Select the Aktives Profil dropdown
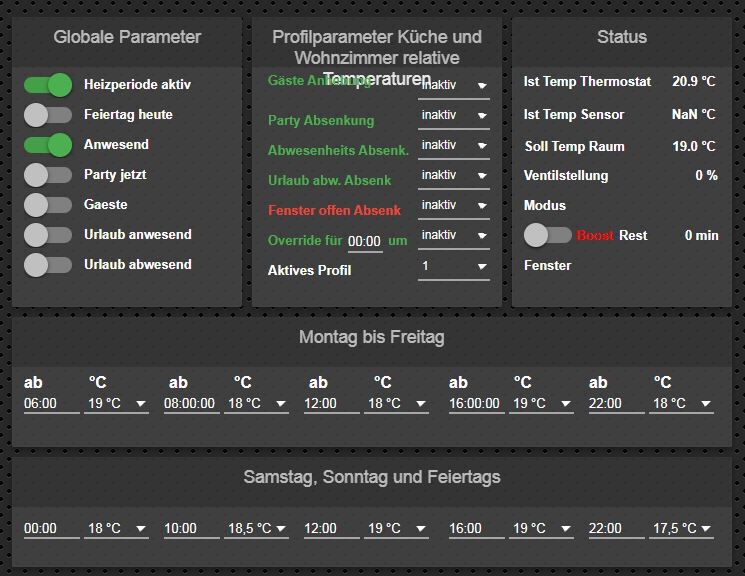Screen dimensions: 745x576 tap(453, 267)
